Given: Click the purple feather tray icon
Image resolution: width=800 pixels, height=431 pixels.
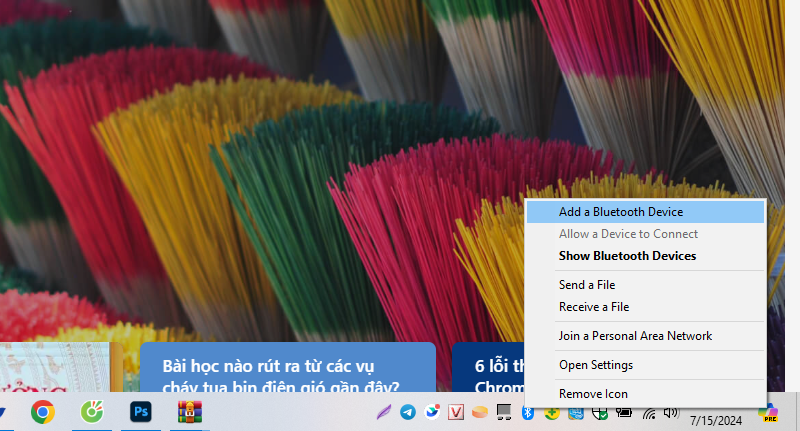Looking at the screenshot, I should [384, 412].
